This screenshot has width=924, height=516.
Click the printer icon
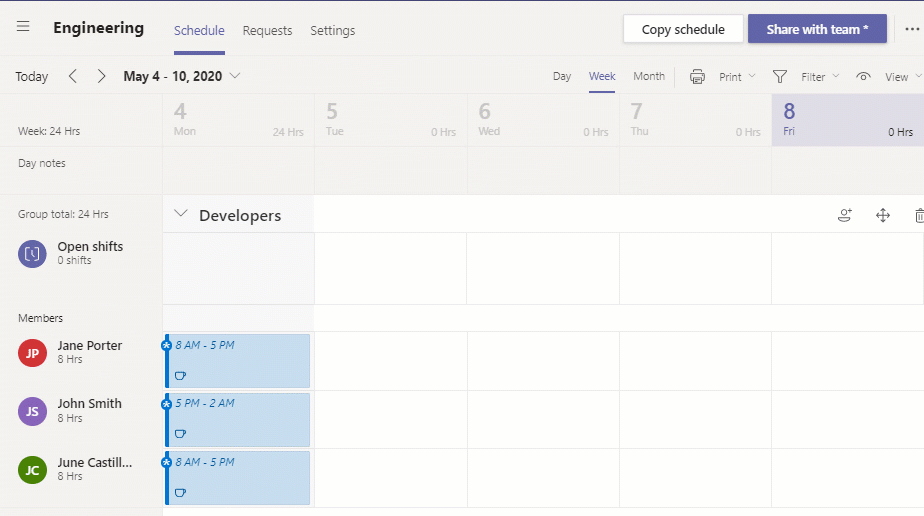(x=697, y=77)
